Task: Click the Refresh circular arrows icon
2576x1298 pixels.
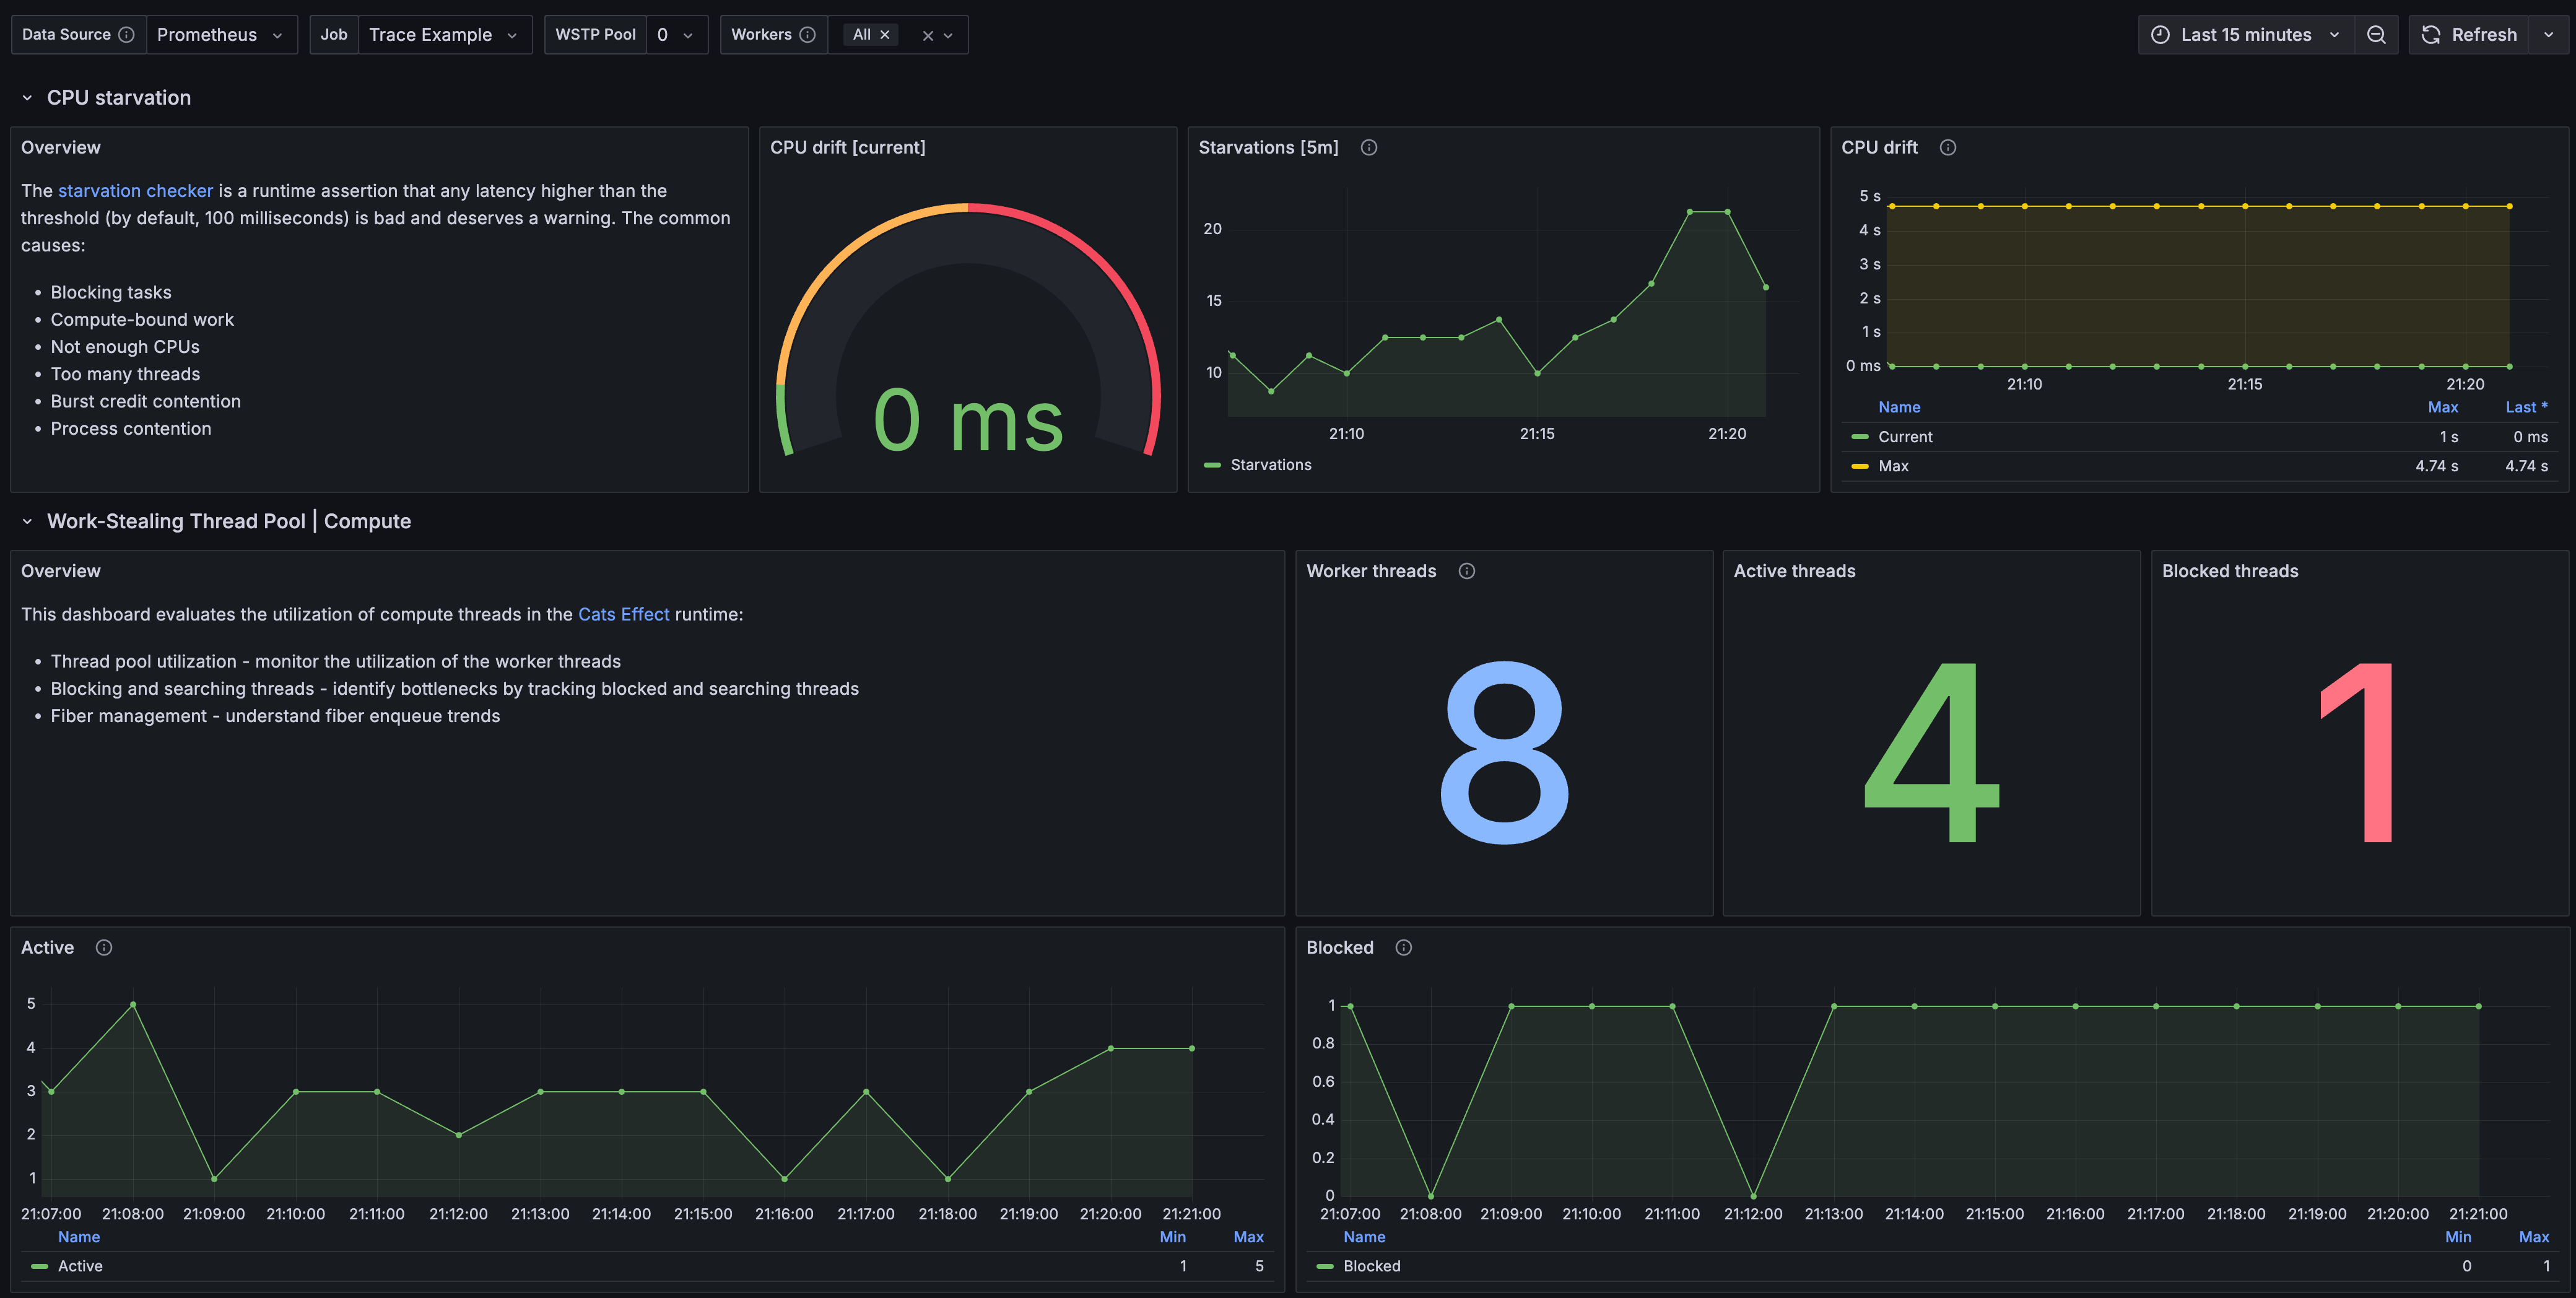Action: [x=2431, y=35]
